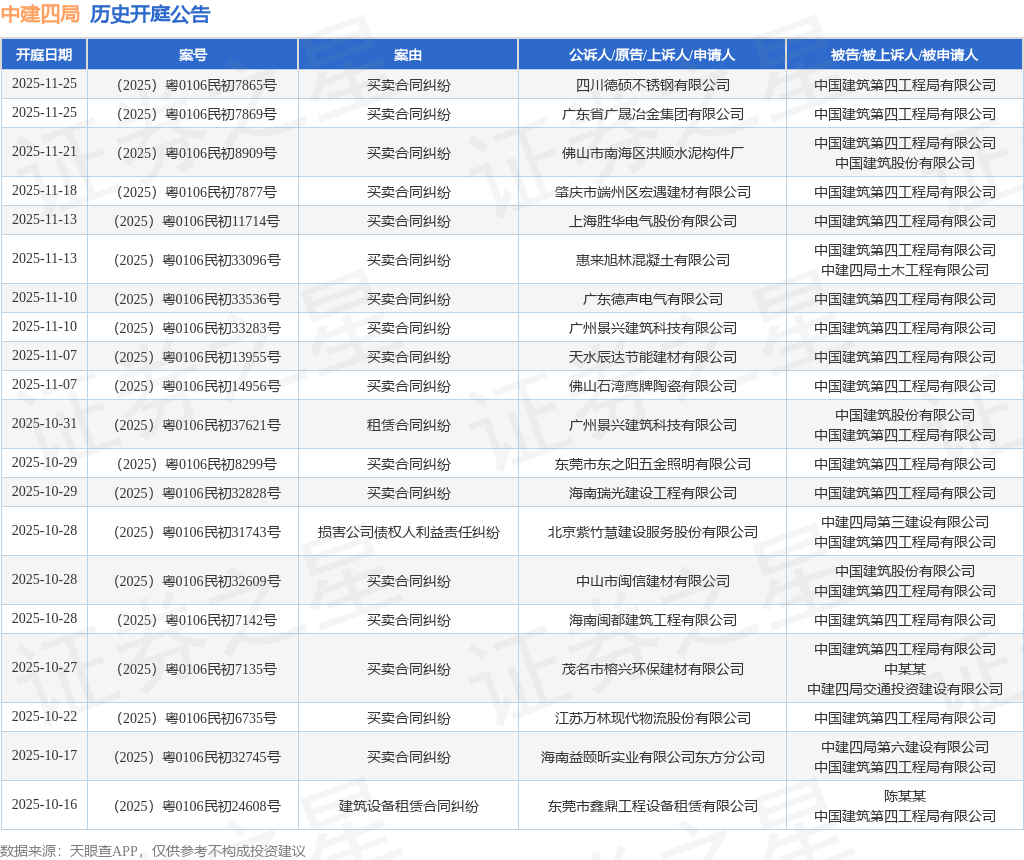Screen dimensions: 1024x860
Task: Select the 开庭日期 column header
Action: [x=44, y=55]
